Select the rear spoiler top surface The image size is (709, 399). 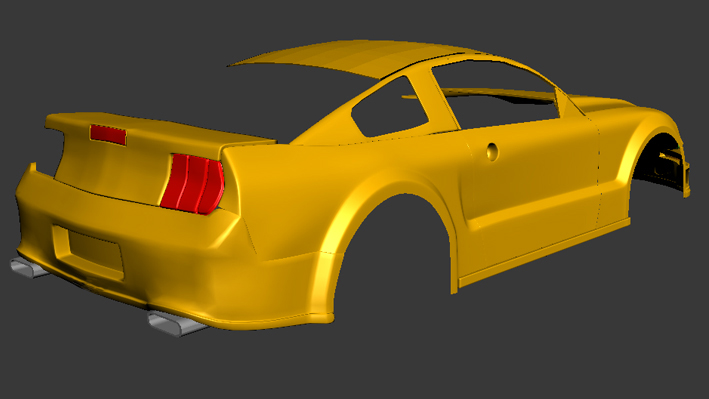coord(158,128)
